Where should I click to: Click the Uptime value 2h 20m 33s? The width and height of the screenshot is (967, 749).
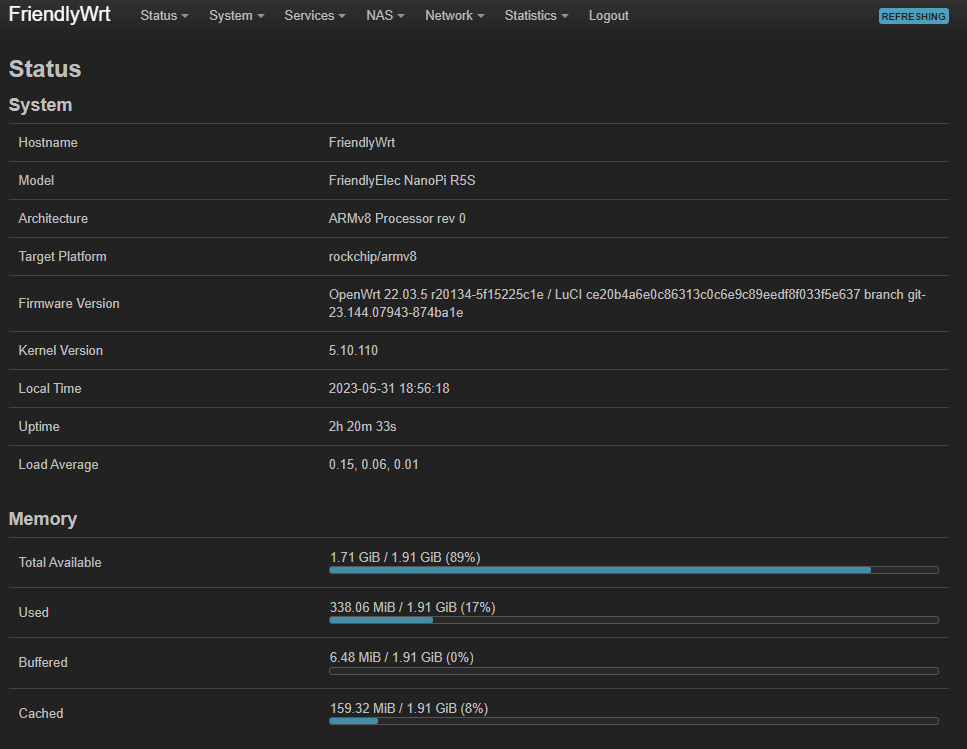point(362,427)
